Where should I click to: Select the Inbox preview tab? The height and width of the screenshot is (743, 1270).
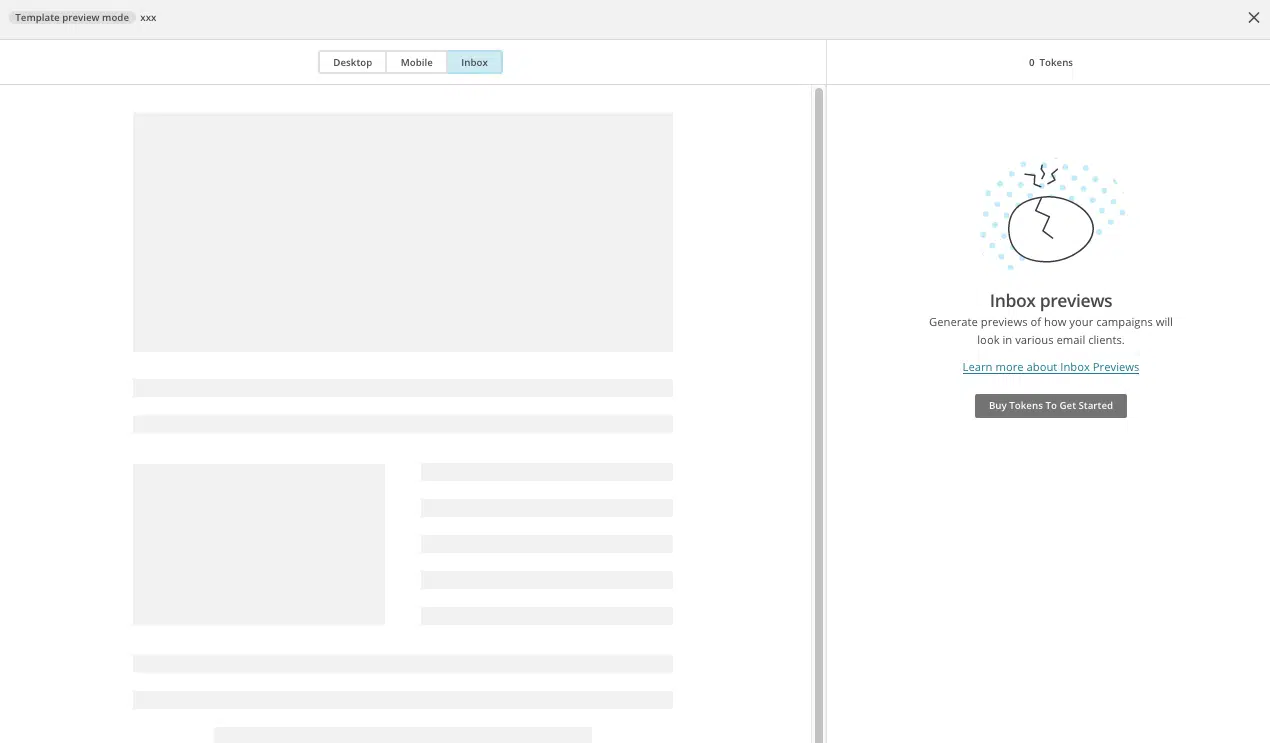click(474, 62)
